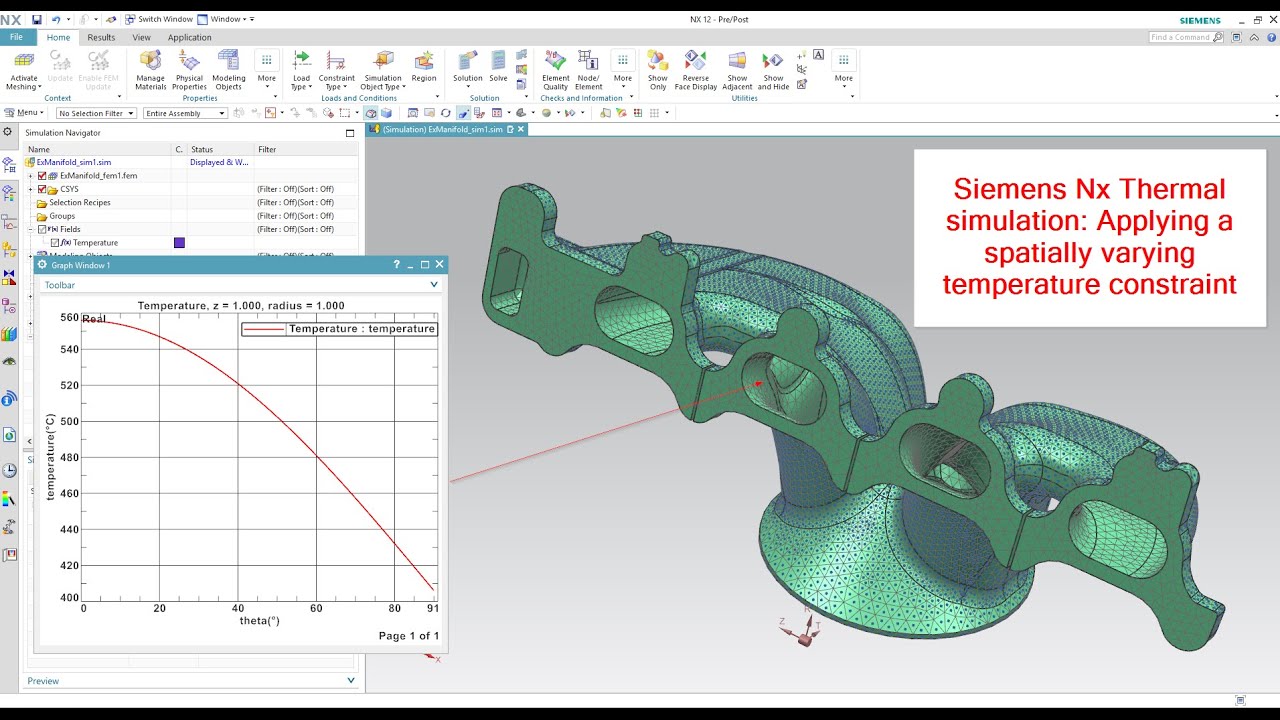Viewport: 1280px width, 720px height.
Task: Expand the CSYS tree node
Action: (x=31, y=189)
